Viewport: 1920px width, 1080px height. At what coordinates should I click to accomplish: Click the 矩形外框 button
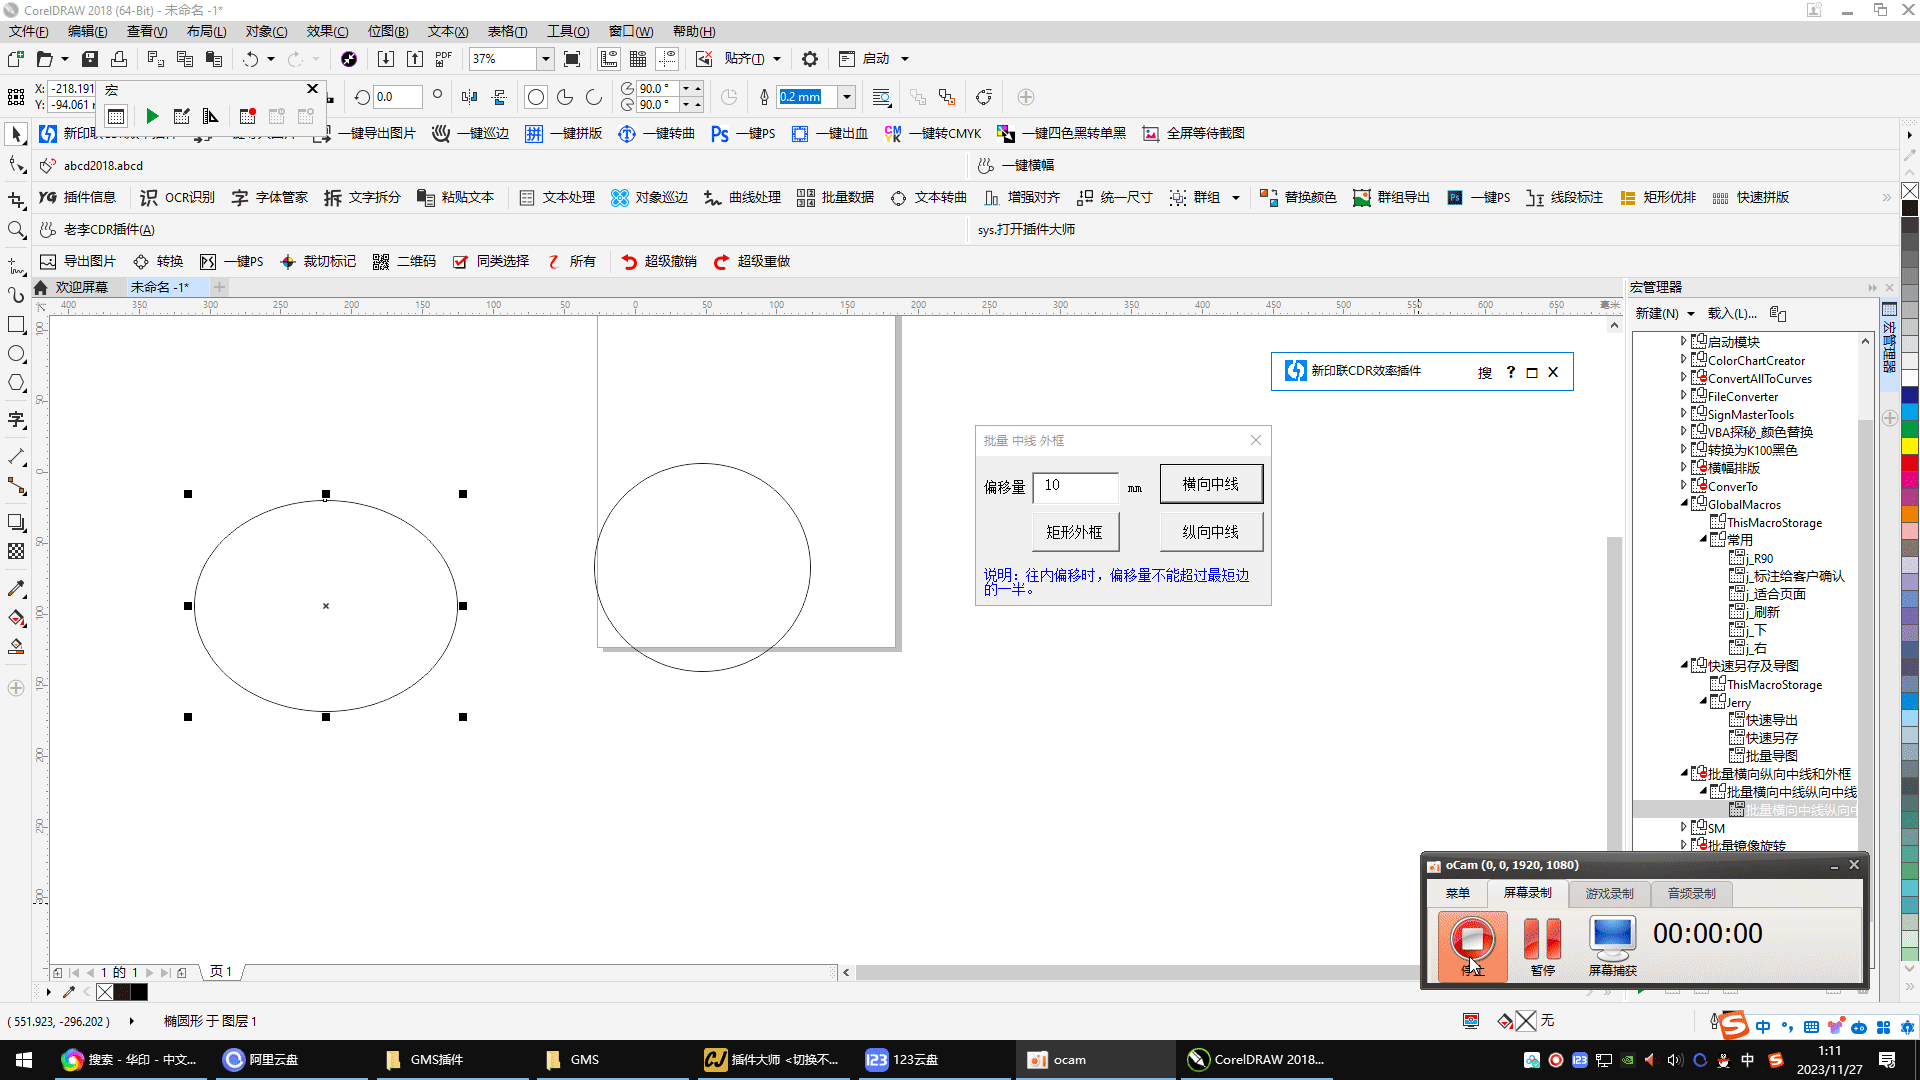pyautogui.click(x=1074, y=532)
